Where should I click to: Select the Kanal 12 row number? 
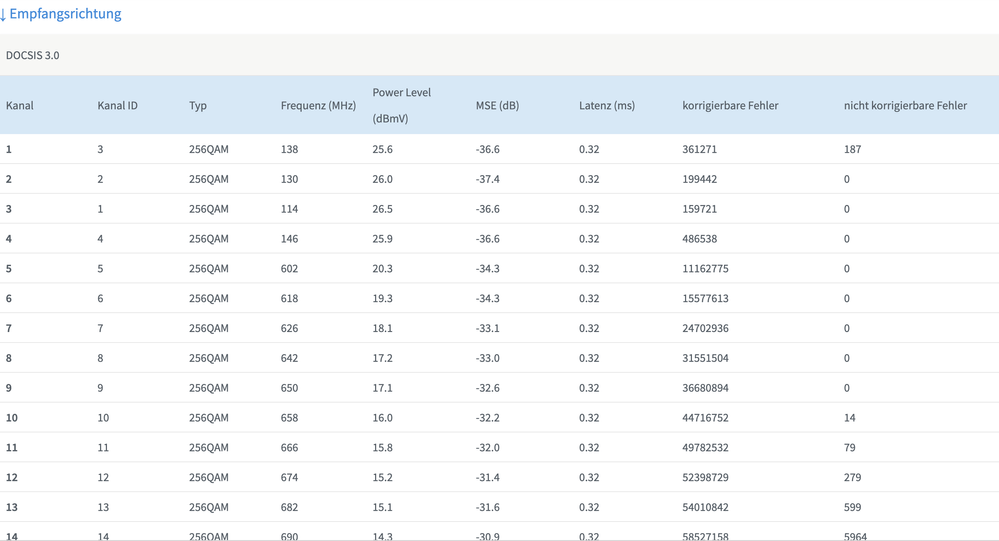click(x=12, y=478)
